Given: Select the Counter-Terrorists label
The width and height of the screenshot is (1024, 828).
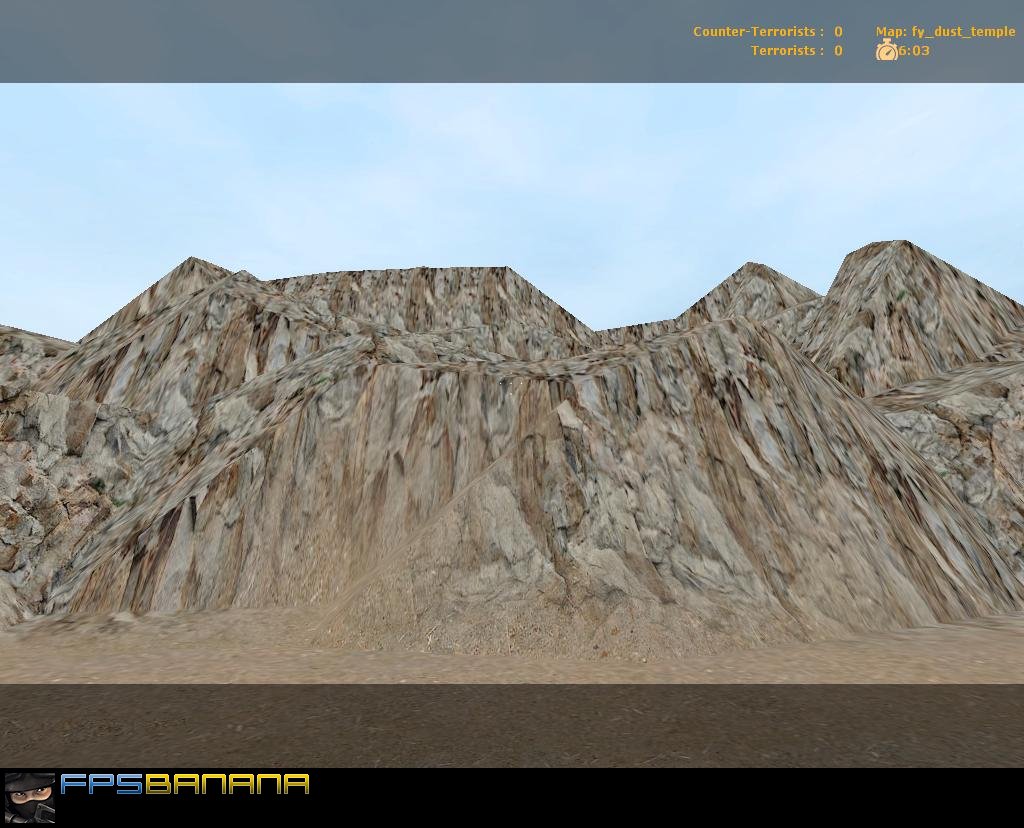Looking at the screenshot, I should 755,31.
